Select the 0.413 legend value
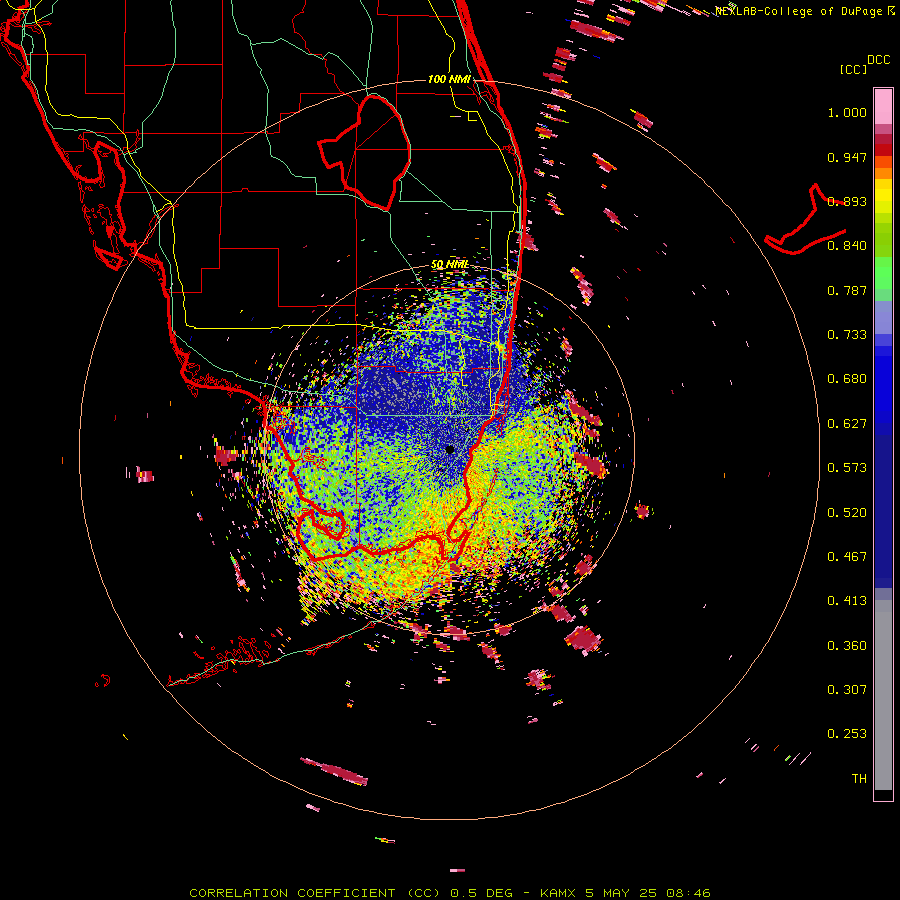The width and height of the screenshot is (900, 900). tap(847, 601)
